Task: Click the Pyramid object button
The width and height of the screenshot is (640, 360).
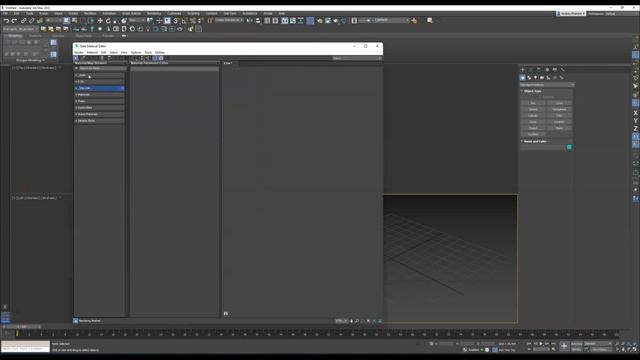Action: click(559, 122)
